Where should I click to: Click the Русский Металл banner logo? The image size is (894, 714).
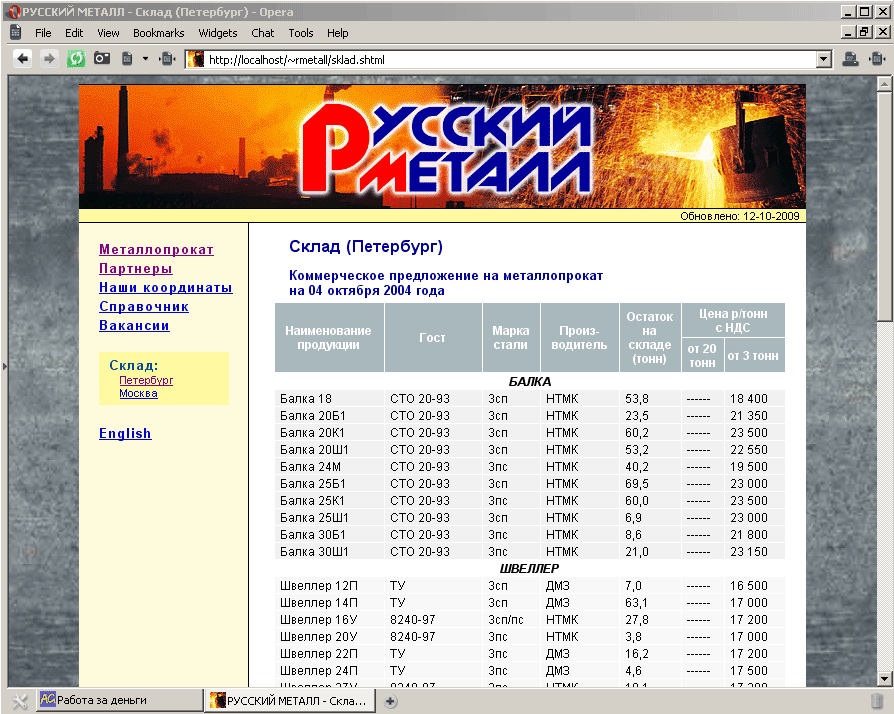pos(446,148)
